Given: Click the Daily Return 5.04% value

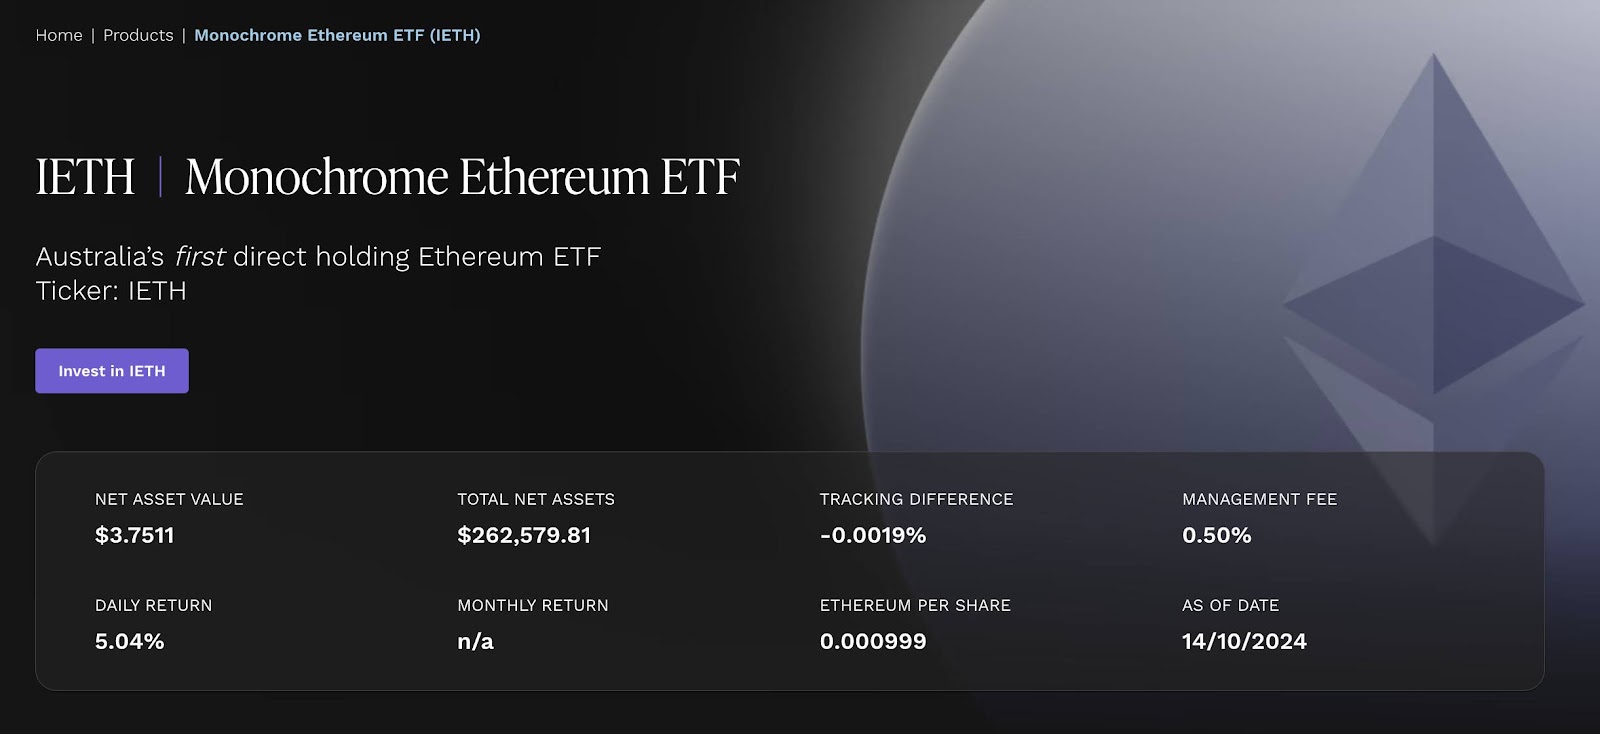Looking at the screenshot, I should pyautogui.click(x=130, y=641).
